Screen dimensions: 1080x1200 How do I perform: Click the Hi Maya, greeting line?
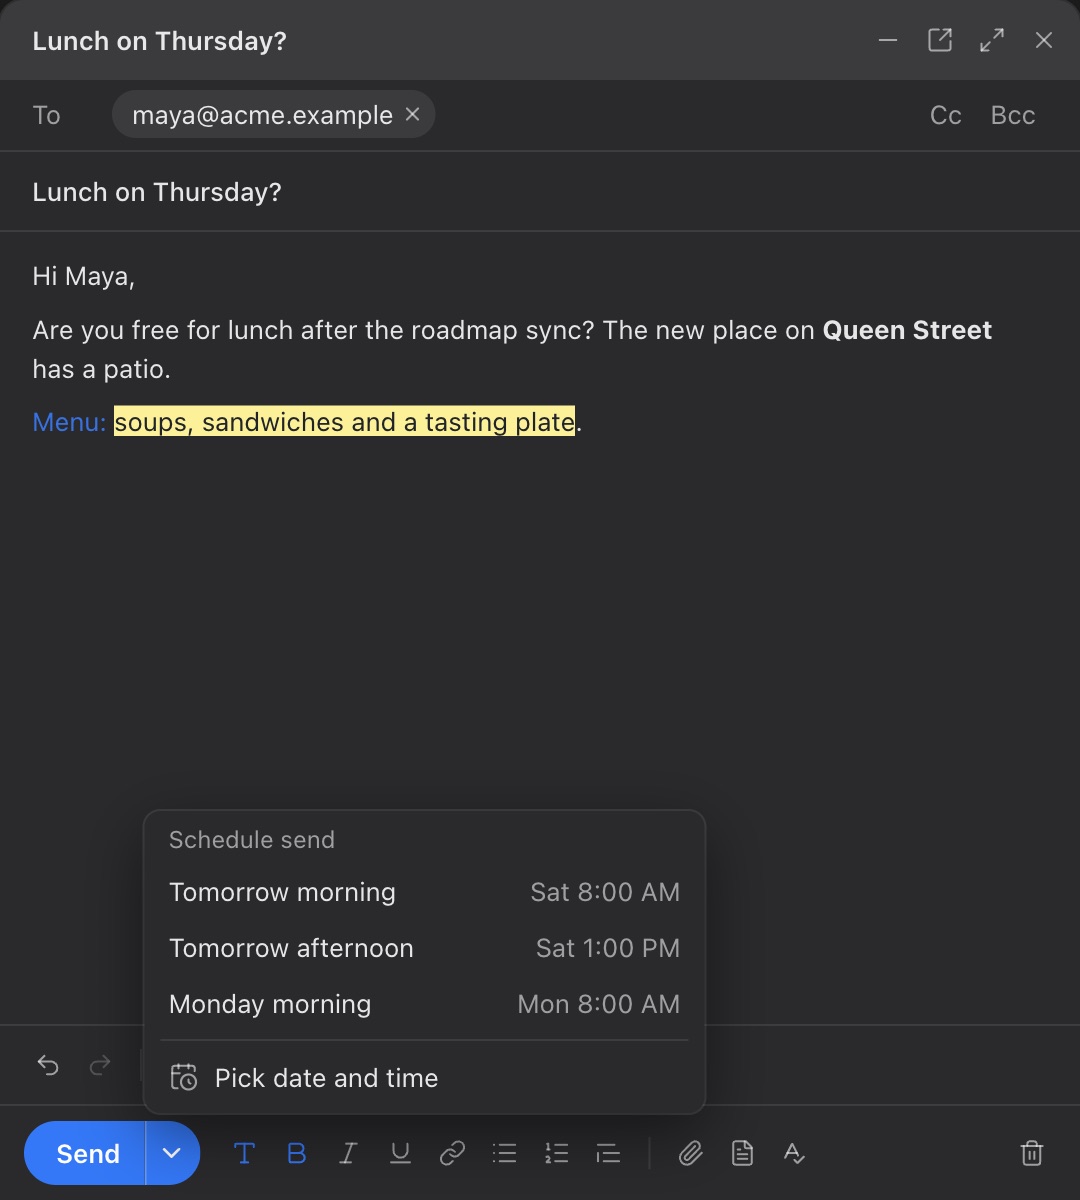click(x=84, y=276)
